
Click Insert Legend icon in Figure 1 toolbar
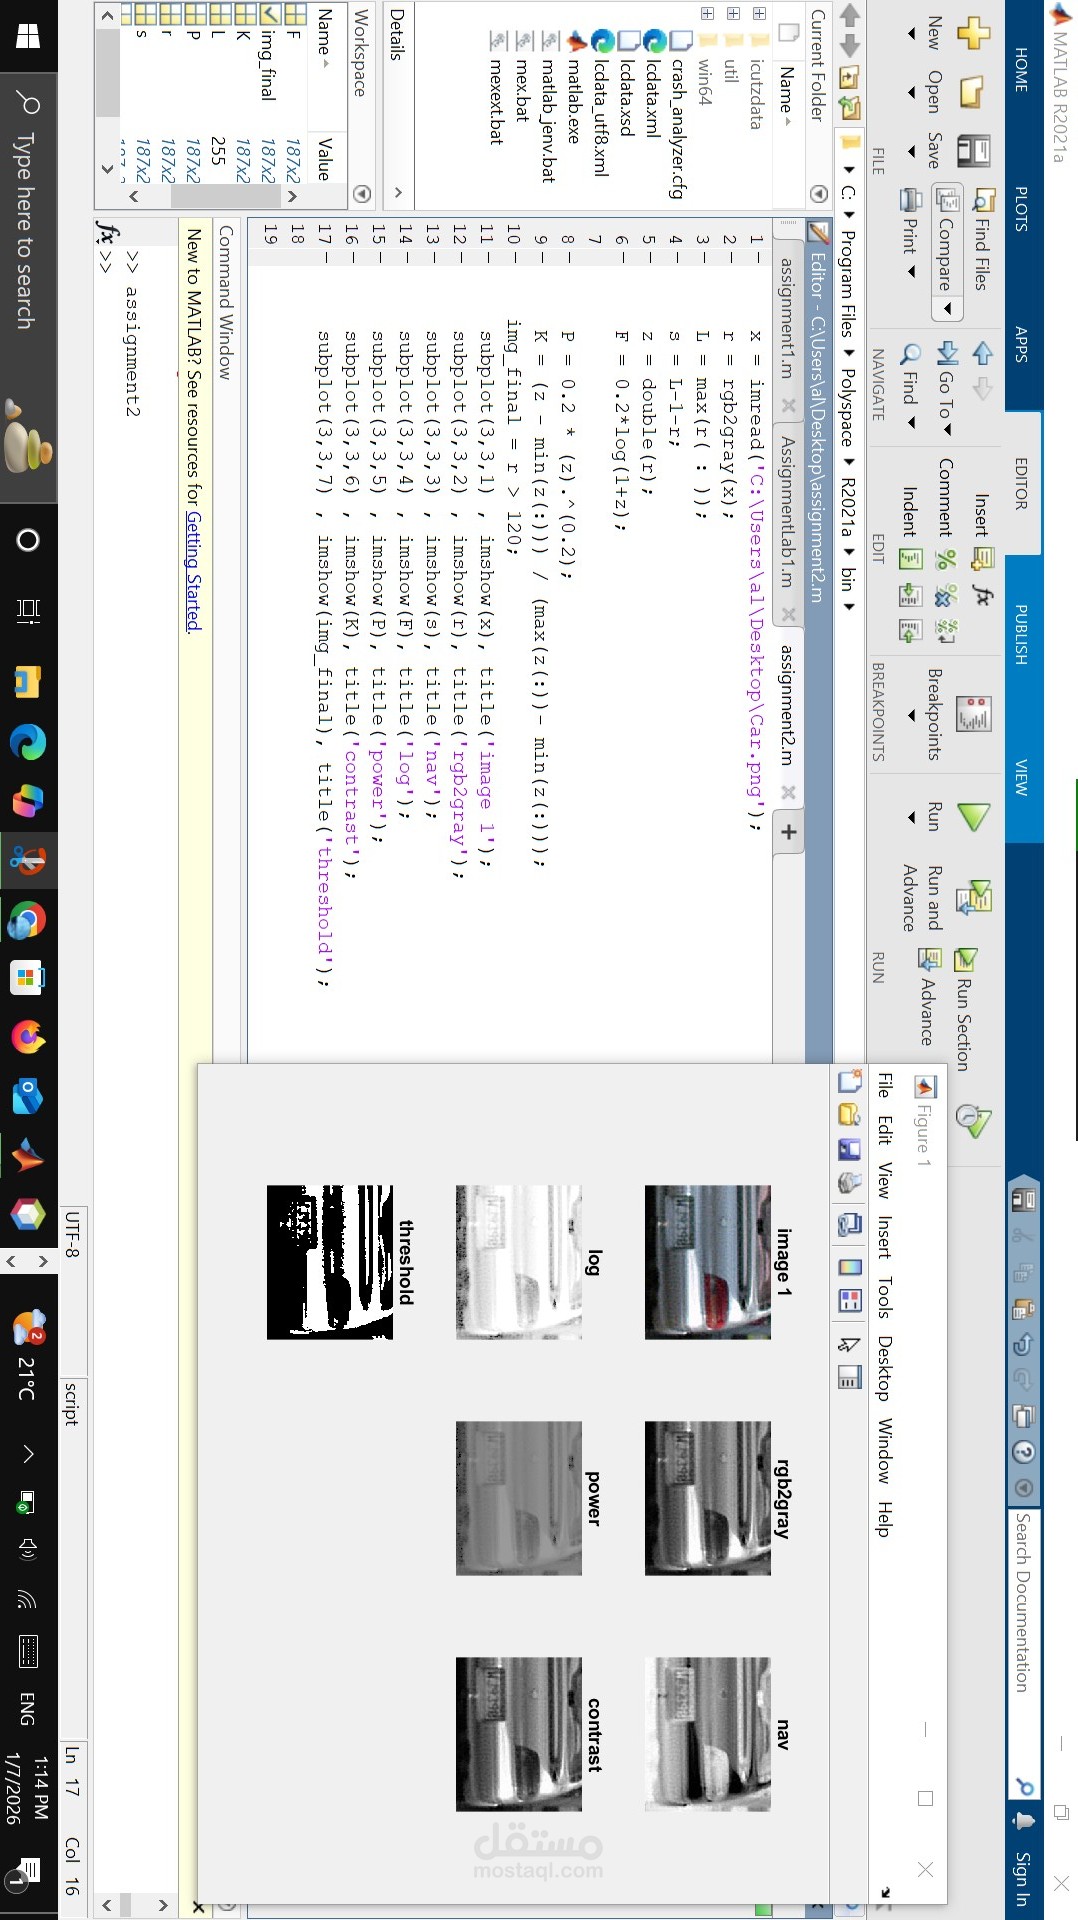click(849, 1300)
